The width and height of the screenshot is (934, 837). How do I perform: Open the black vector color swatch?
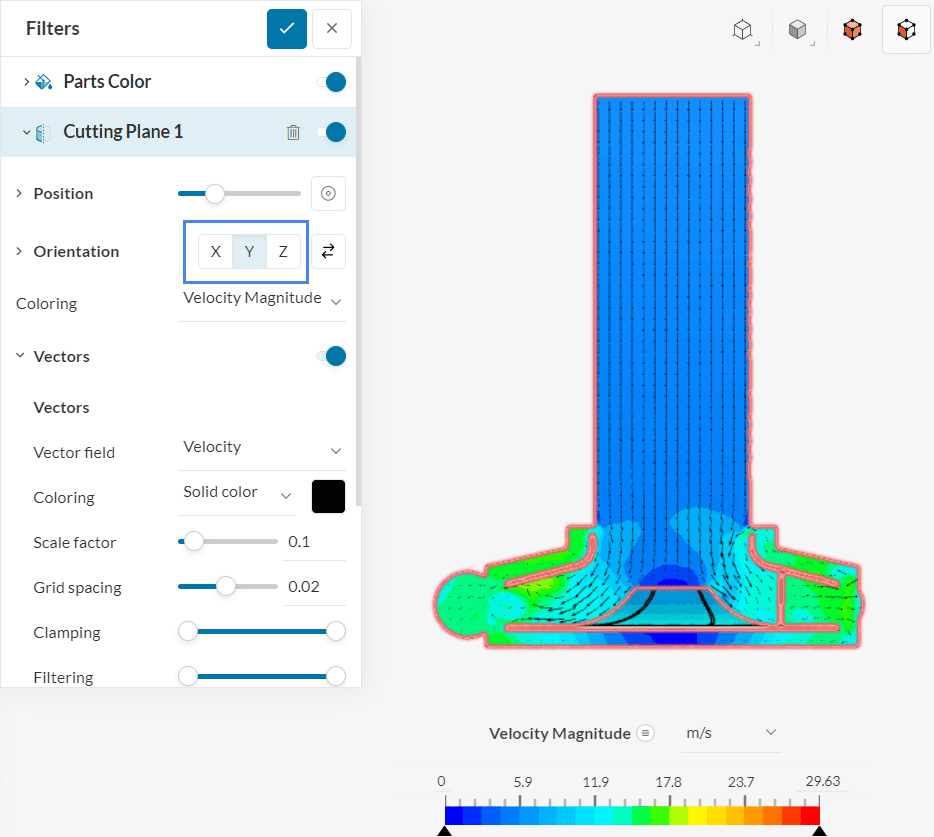328,496
